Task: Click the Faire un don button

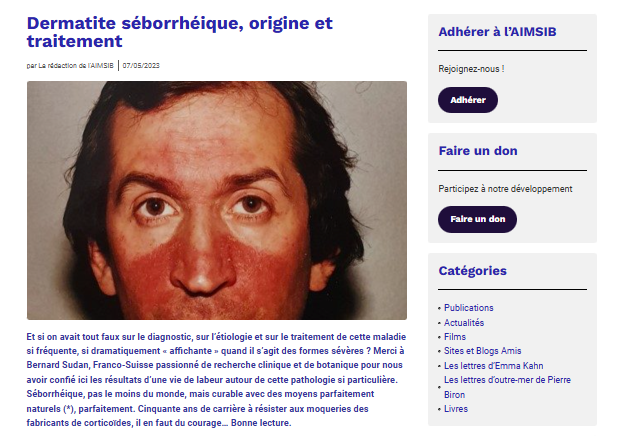Action: coord(477,219)
